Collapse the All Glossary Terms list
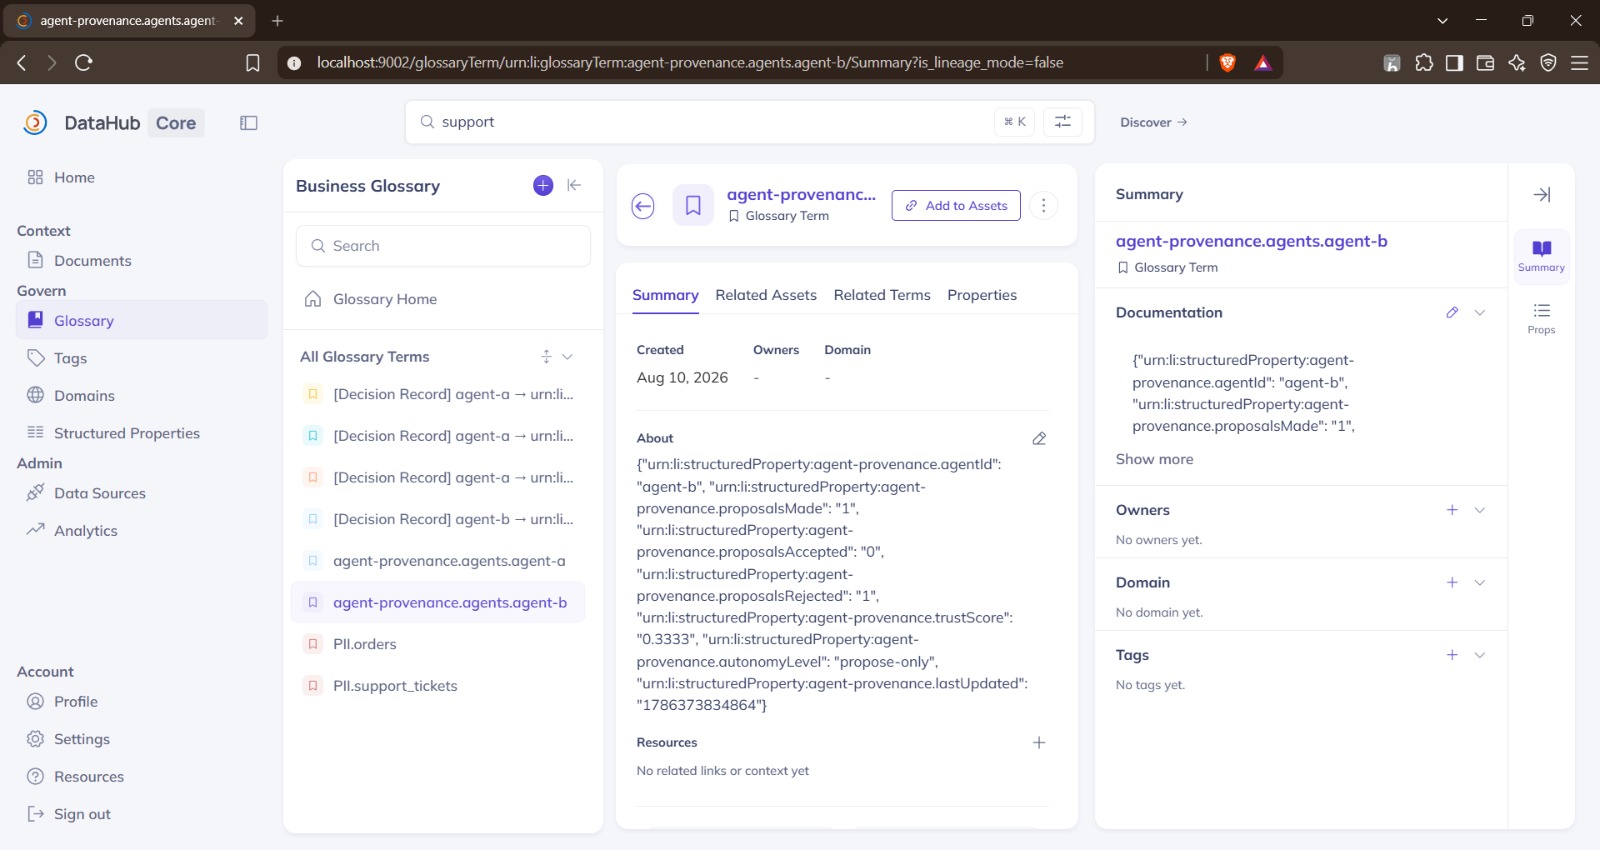The image size is (1600, 850). 567,357
